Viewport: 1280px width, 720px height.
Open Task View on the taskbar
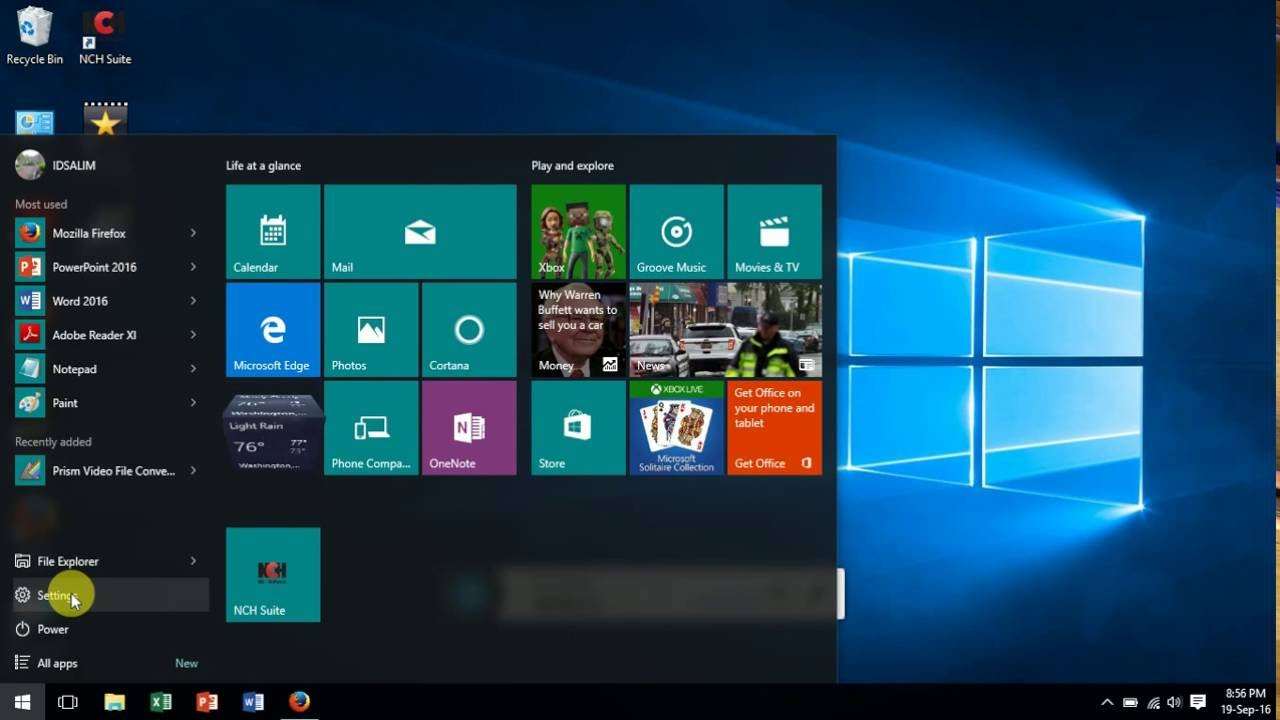pyautogui.click(x=68, y=702)
